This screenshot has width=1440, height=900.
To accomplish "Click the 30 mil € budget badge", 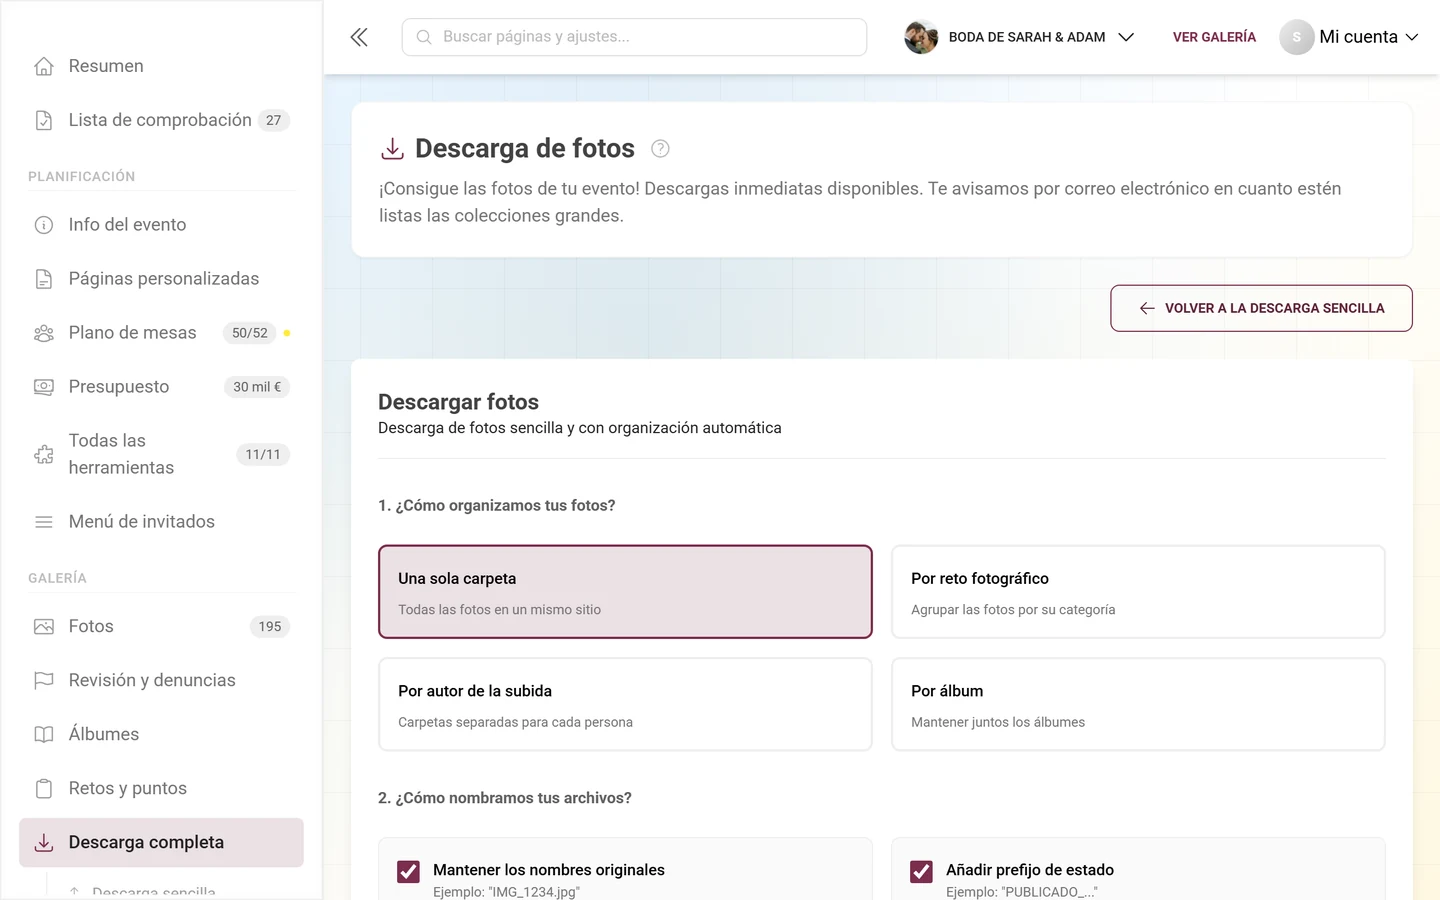I will point(257,387).
